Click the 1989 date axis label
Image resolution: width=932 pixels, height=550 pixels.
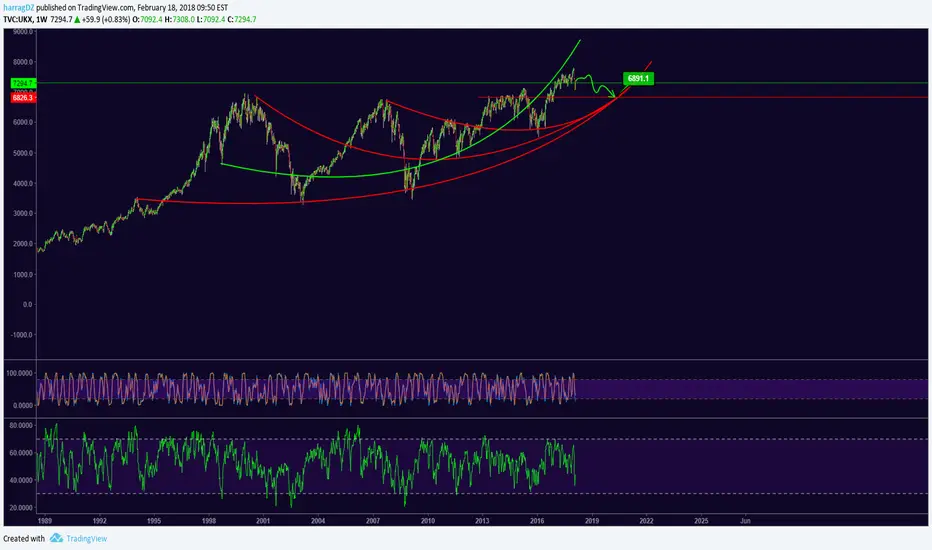point(45,521)
